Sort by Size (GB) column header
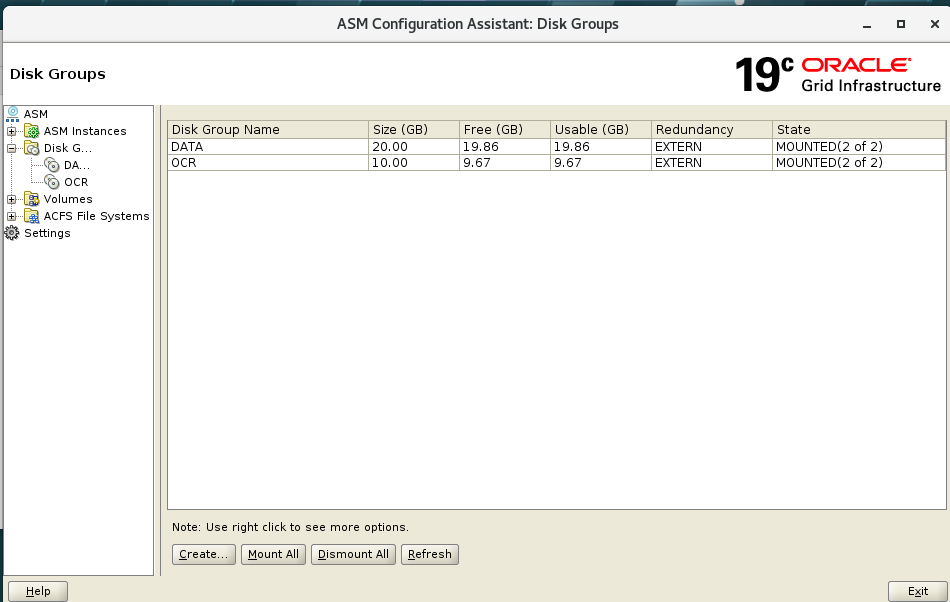The width and height of the screenshot is (950, 602). [414, 130]
